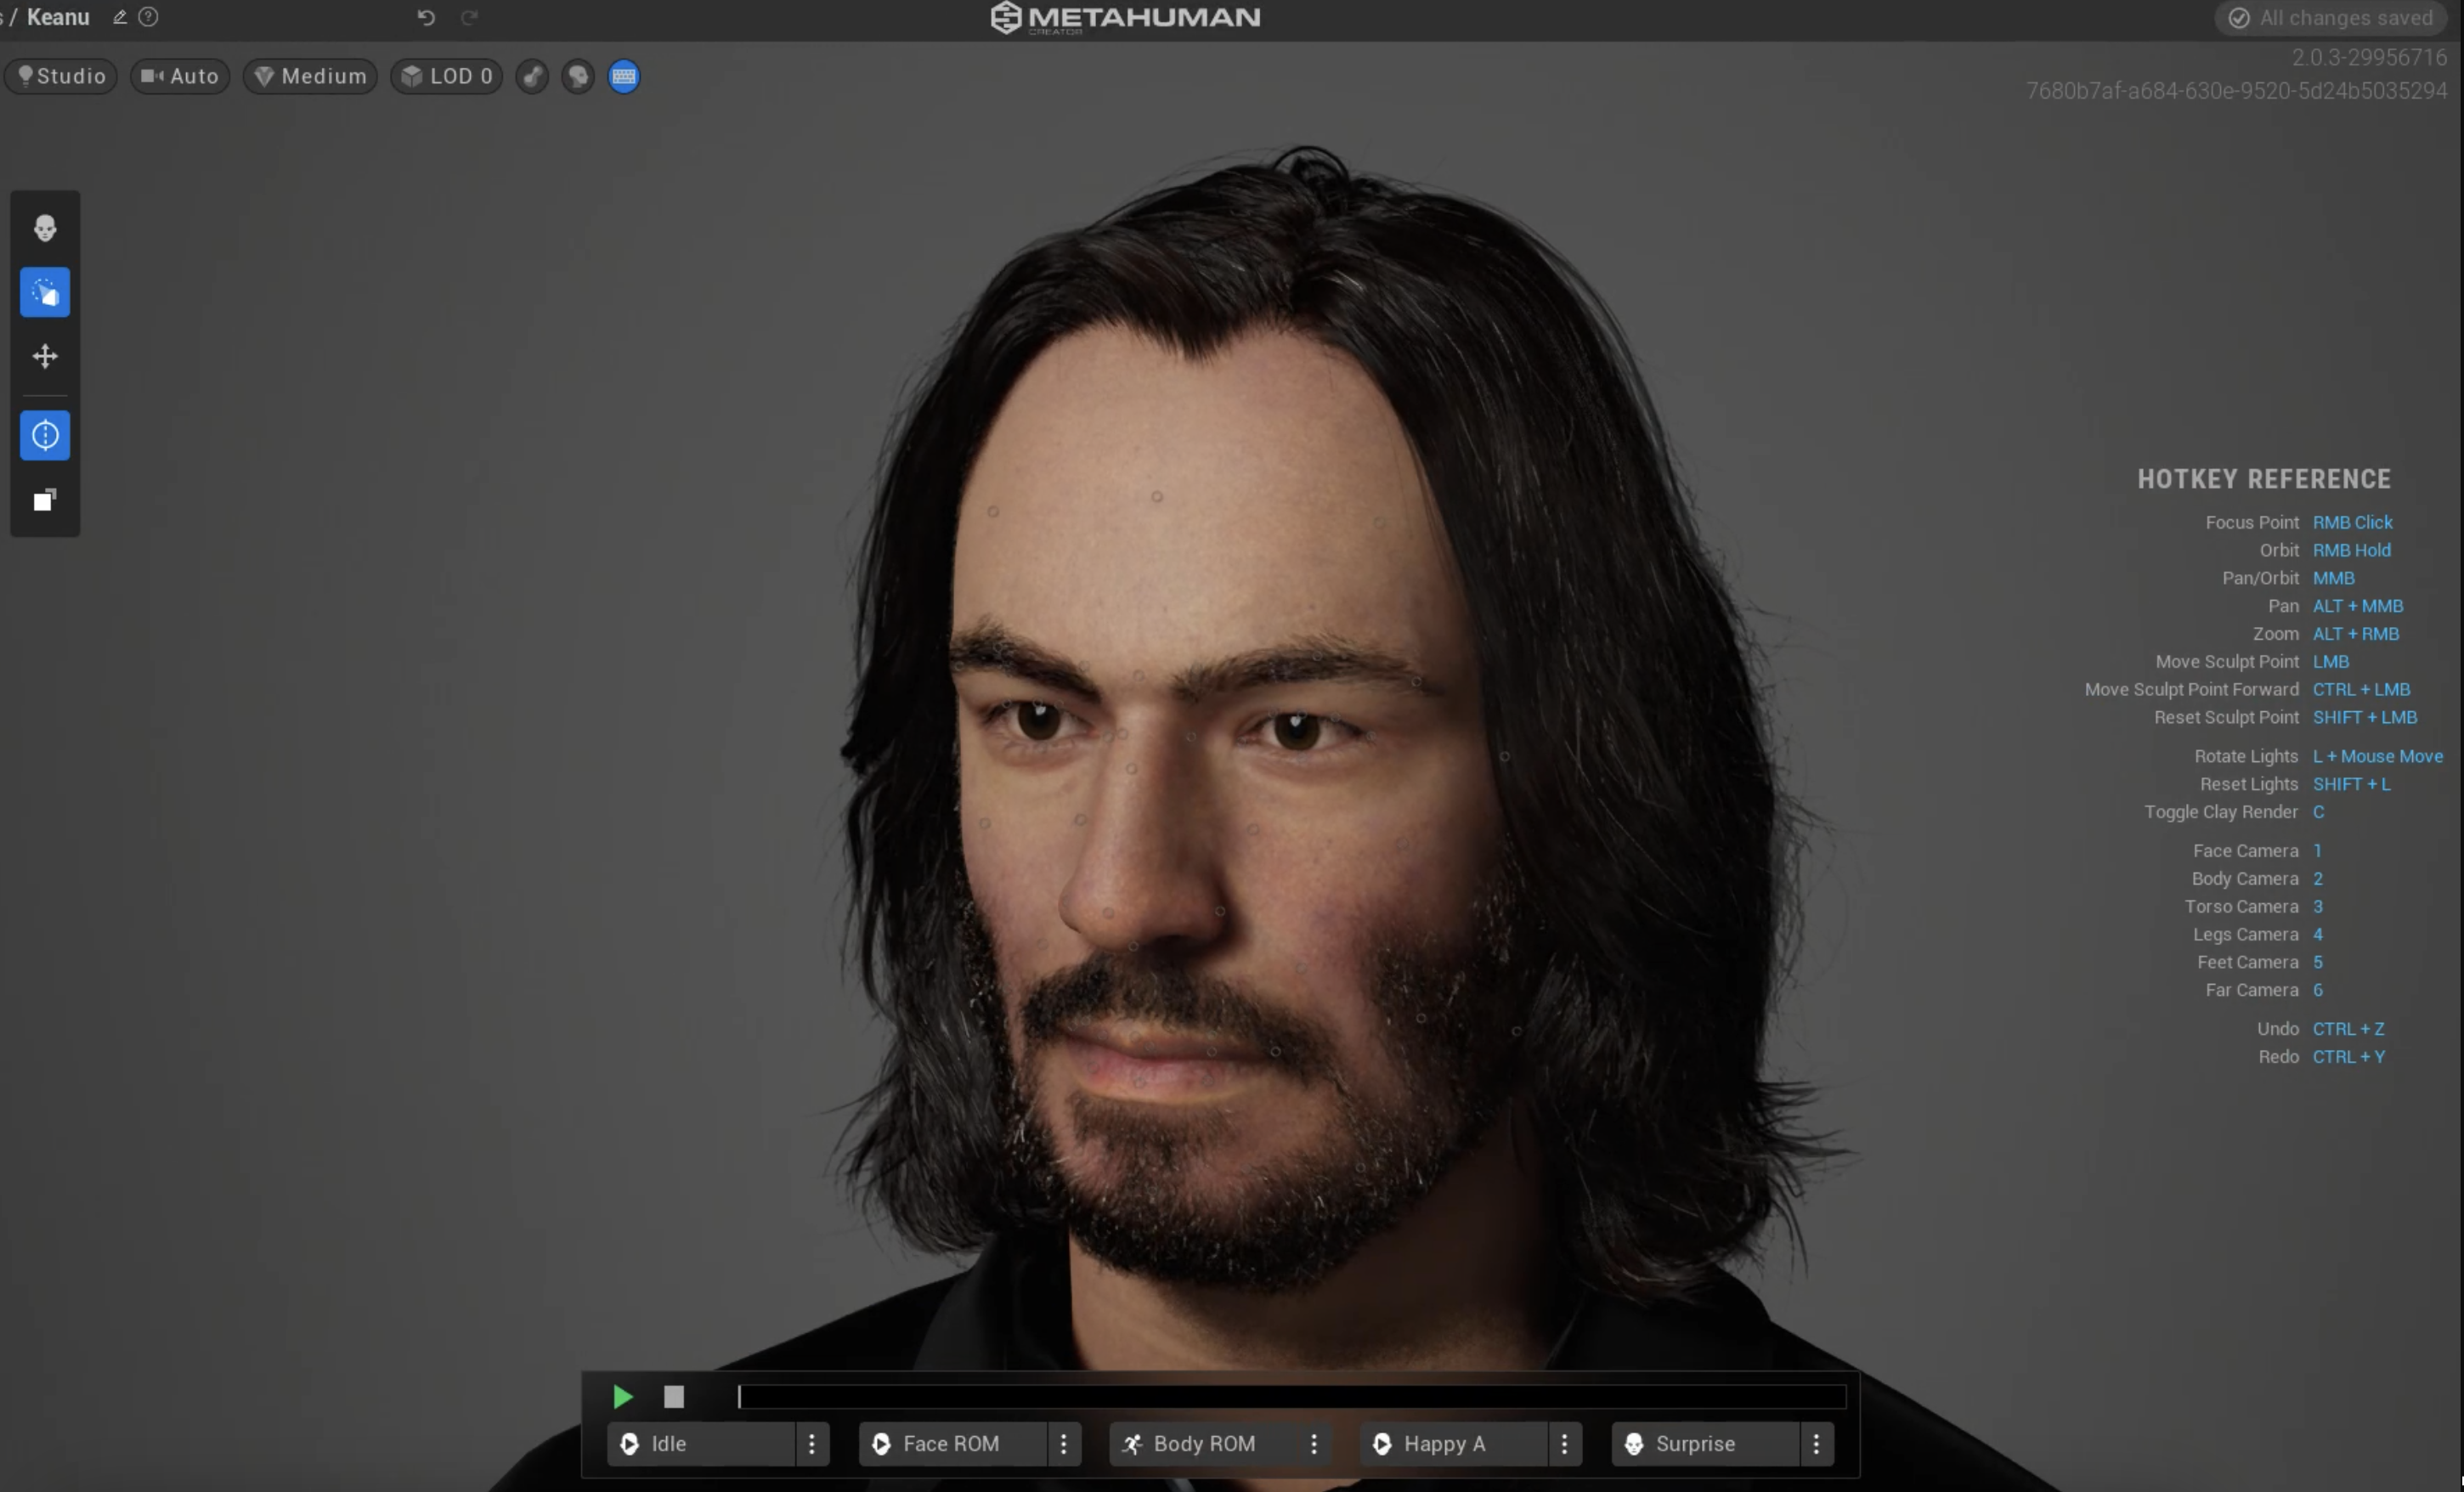Toggle the symmetry button in left toolbar
The image size is (2464, 1492).
[x=45, y=435]
